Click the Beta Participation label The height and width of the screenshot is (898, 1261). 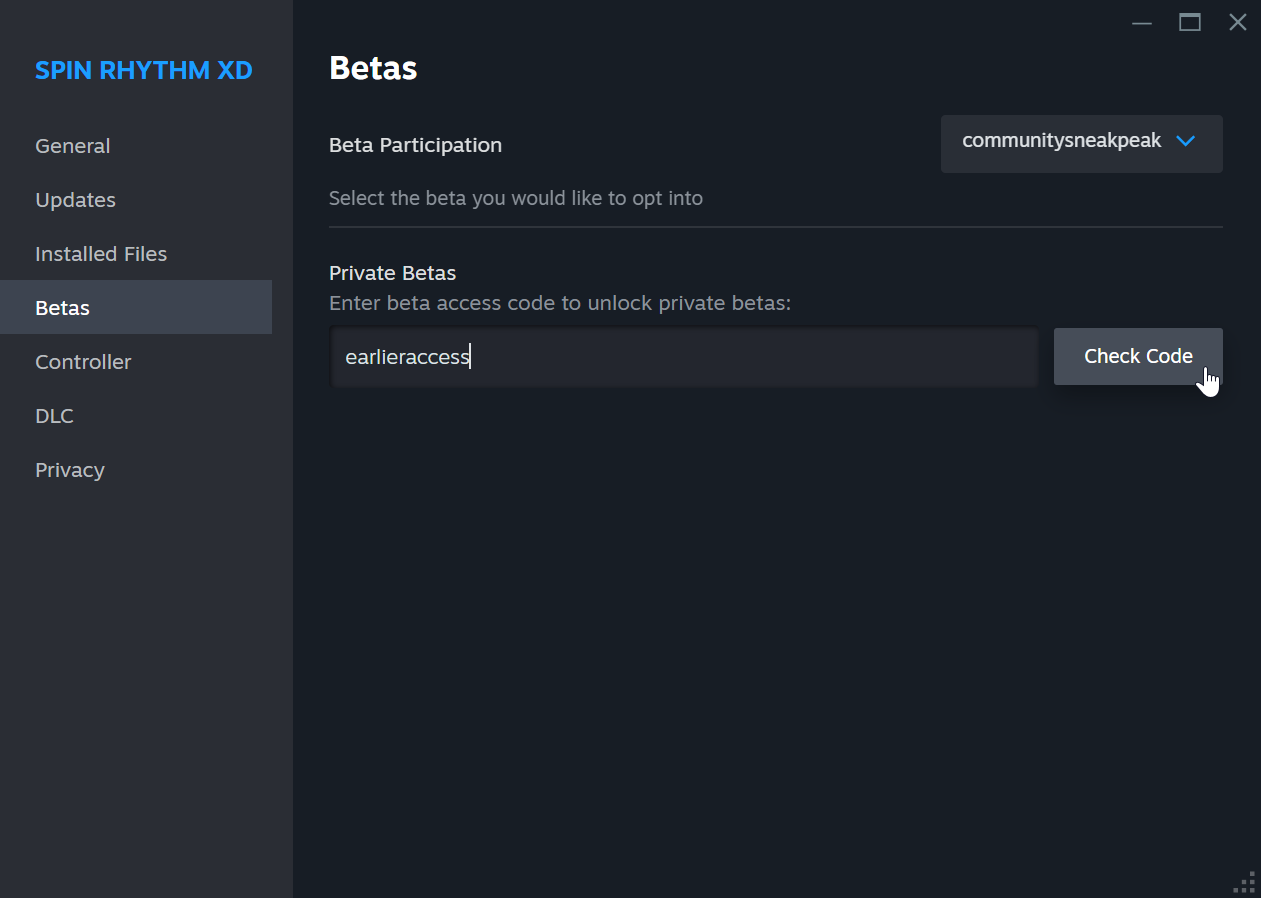click(416, 145)
